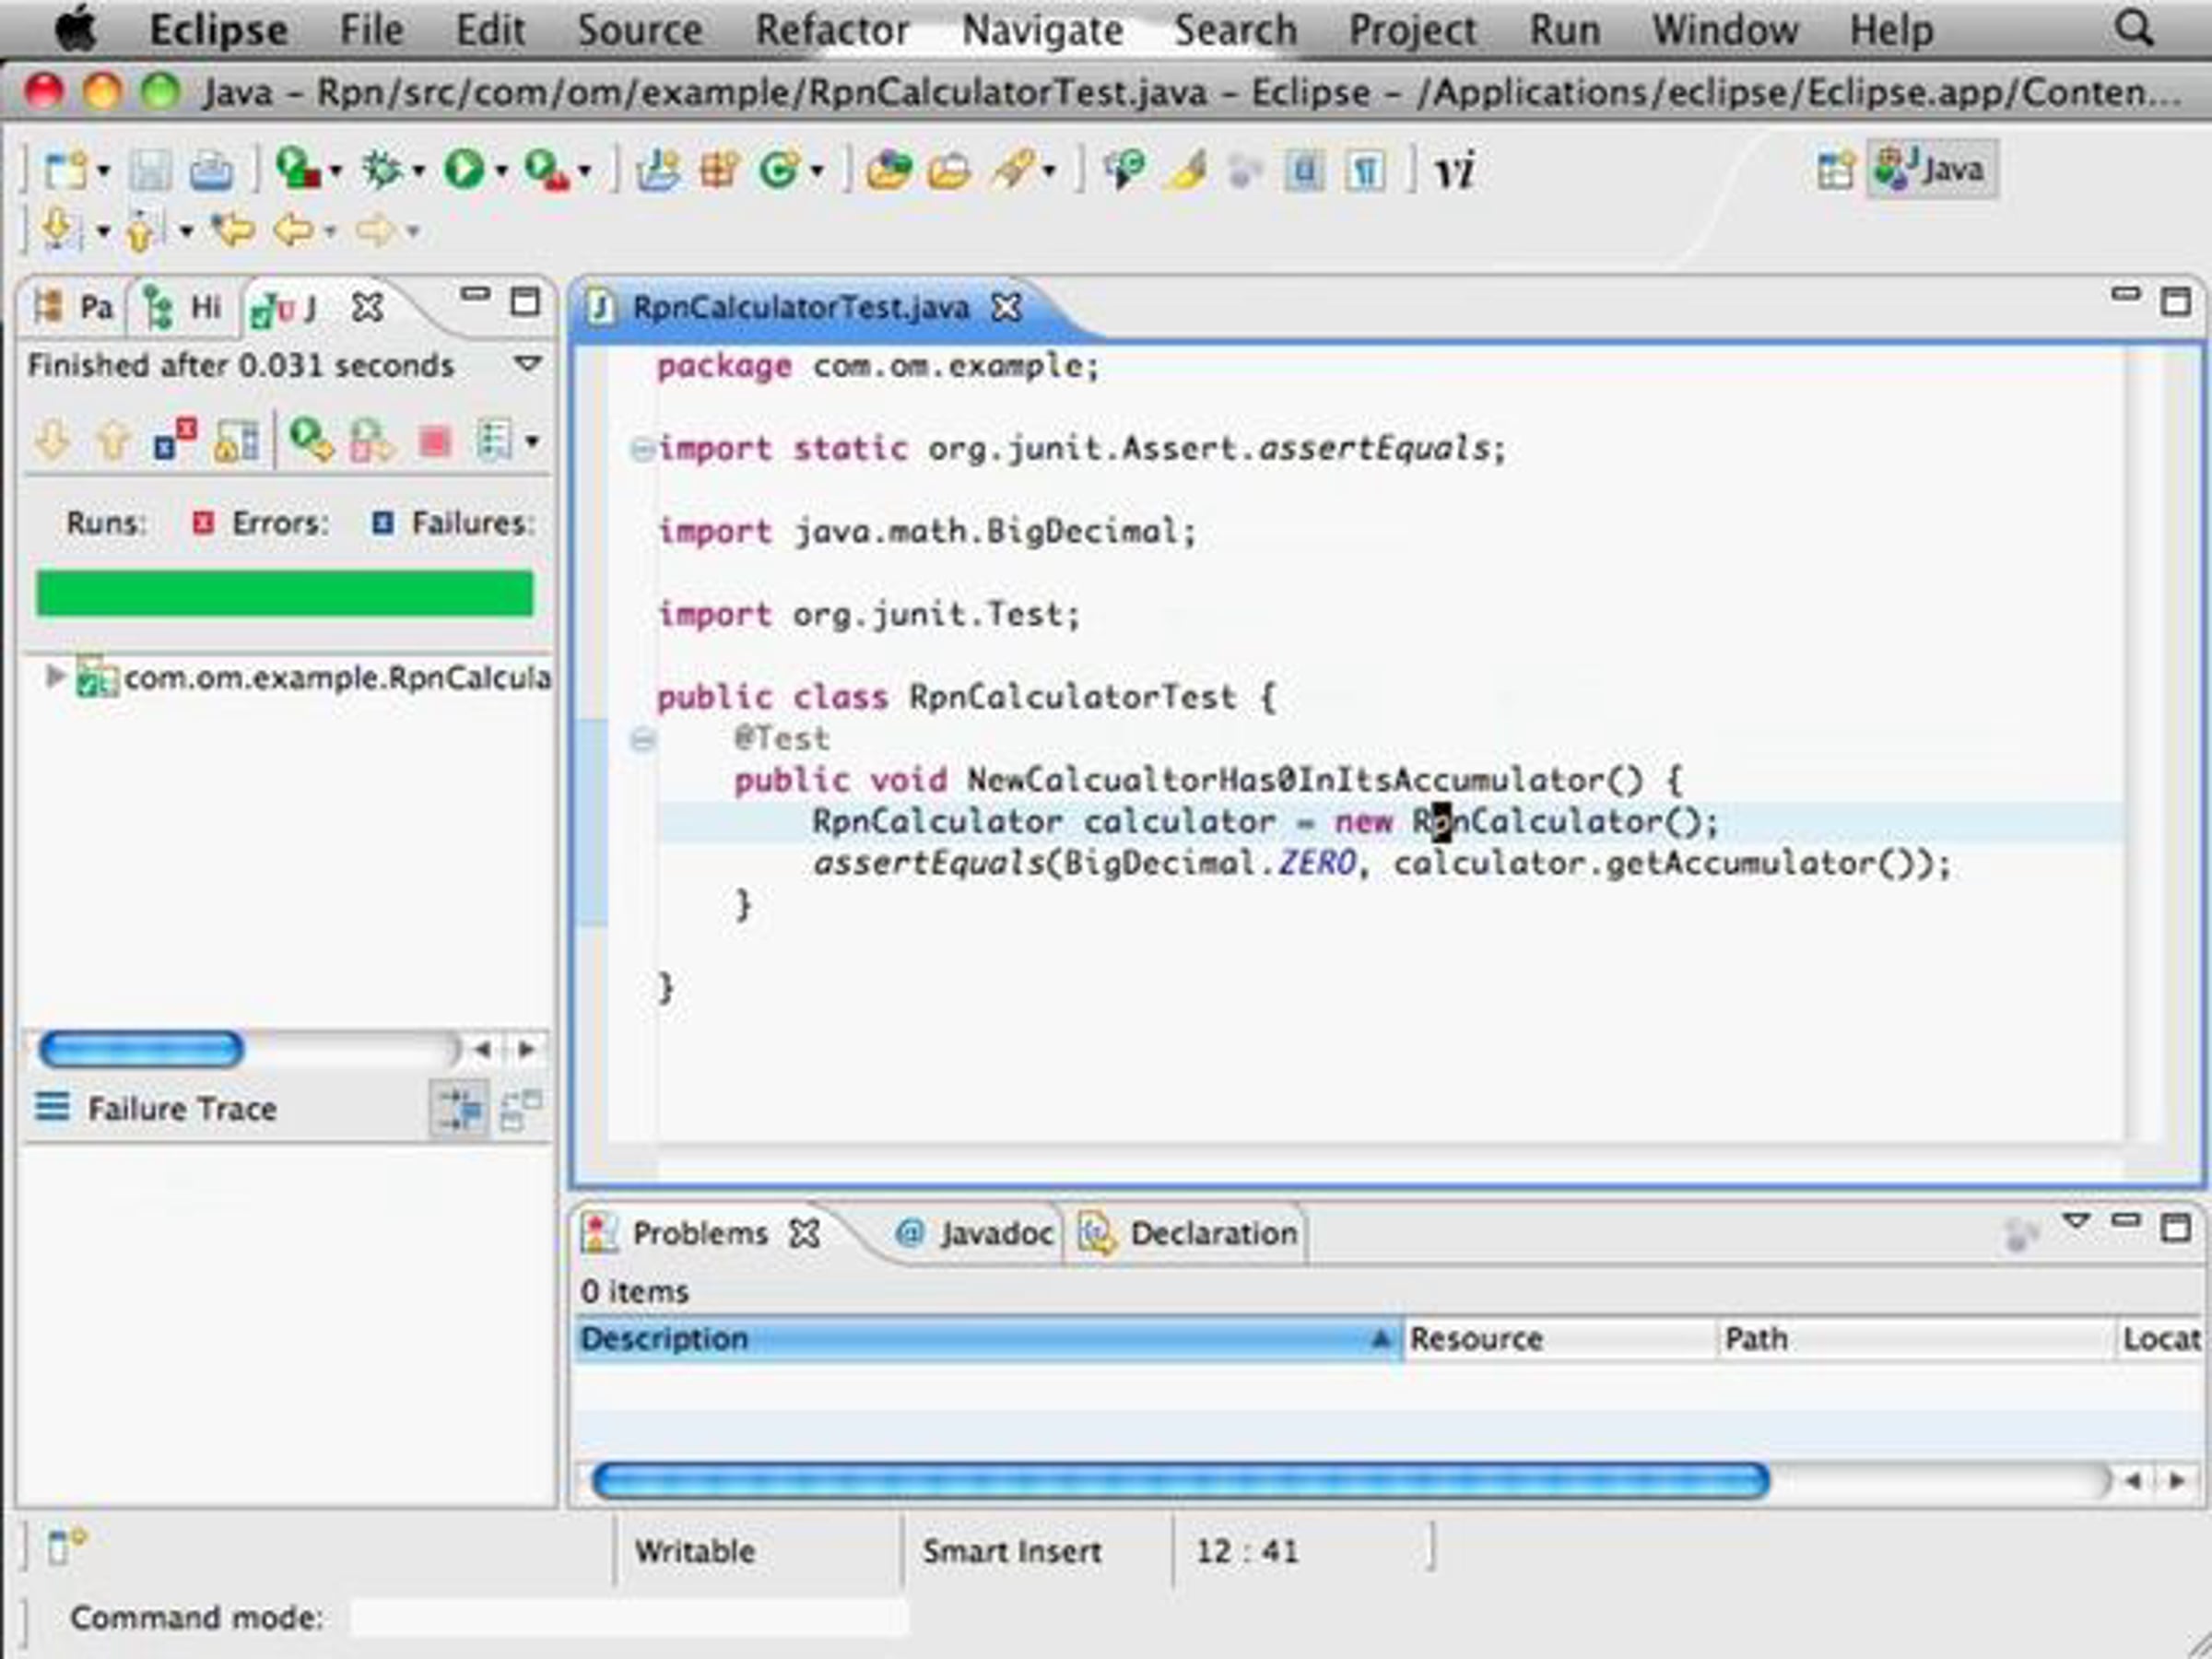2212x1659 pixels.
Task: Open JUnit view menu triangle
Action: (x=528, y=364)
